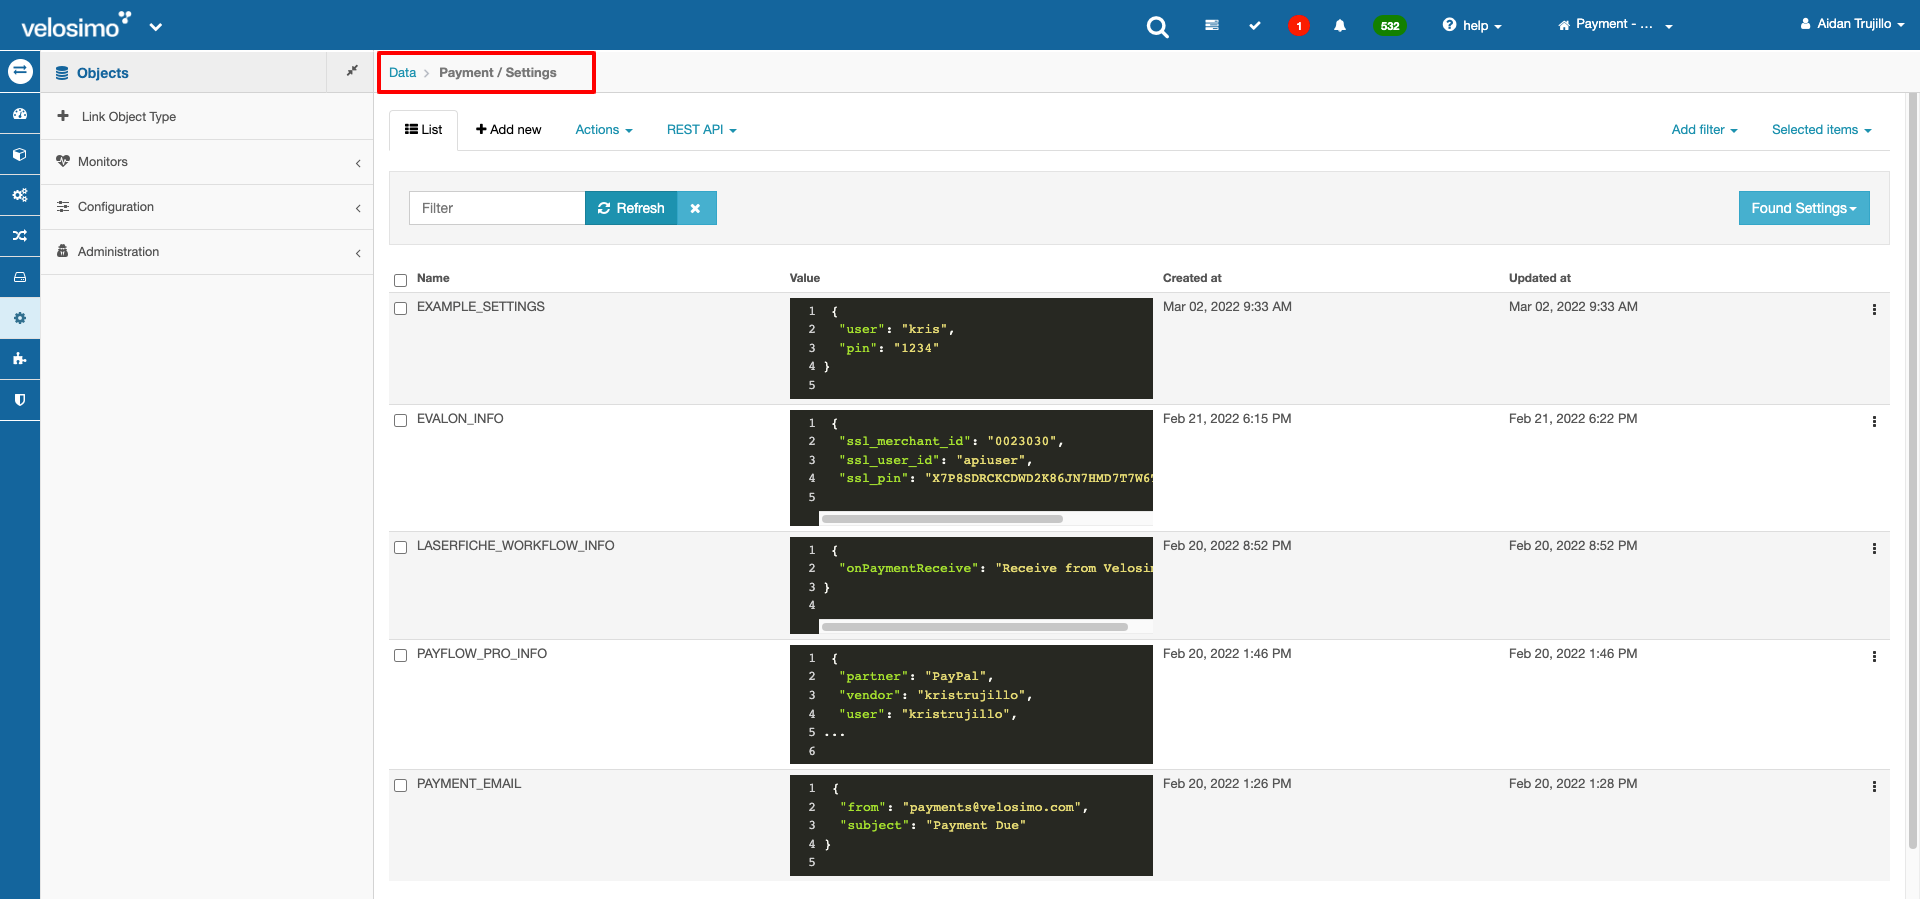Click the horizontal scrollbar in EVALON_INFO code
1920x899 pixels.
pyautogui.click(x=942, y=519)
